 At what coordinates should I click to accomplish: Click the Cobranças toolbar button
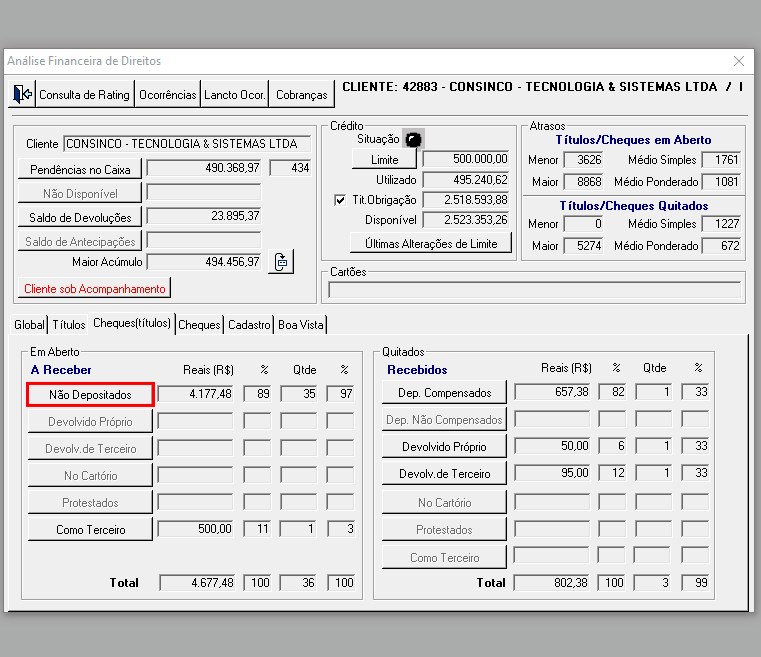[302, 95]
